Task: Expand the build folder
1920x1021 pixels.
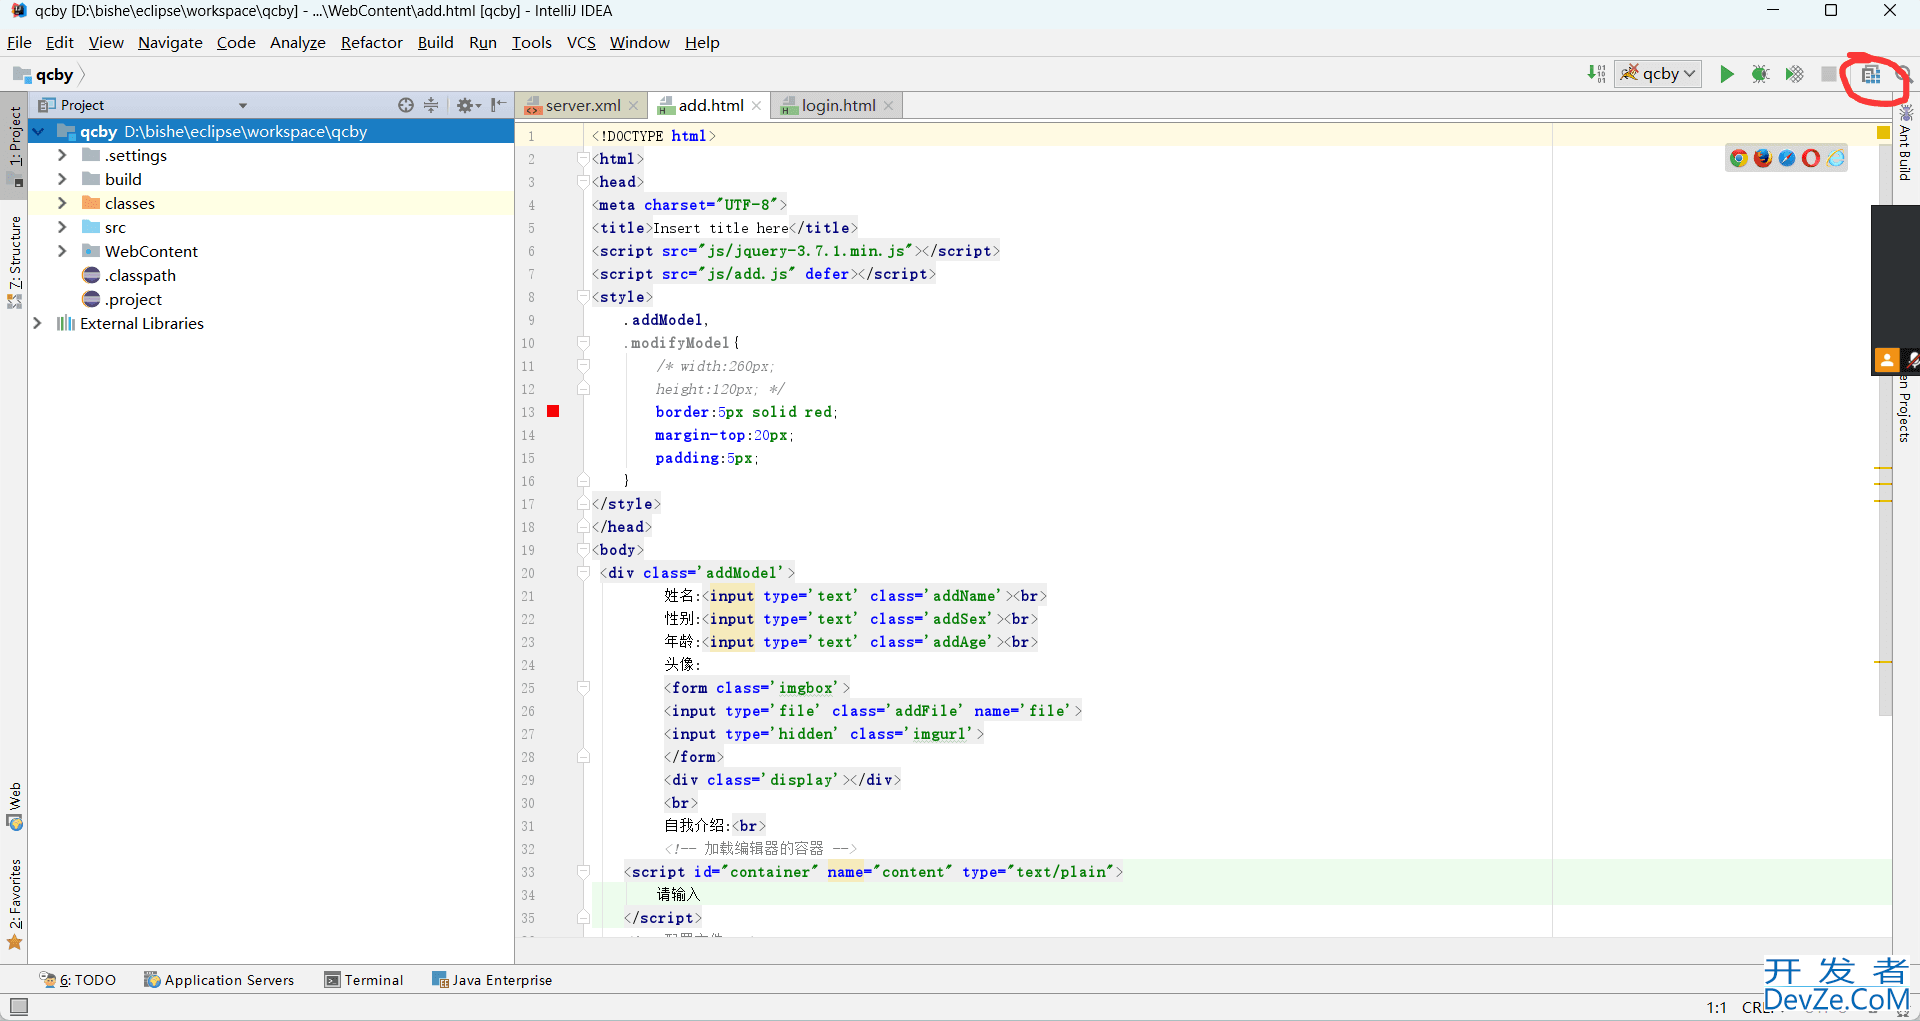Action: (x=62, y=179)
